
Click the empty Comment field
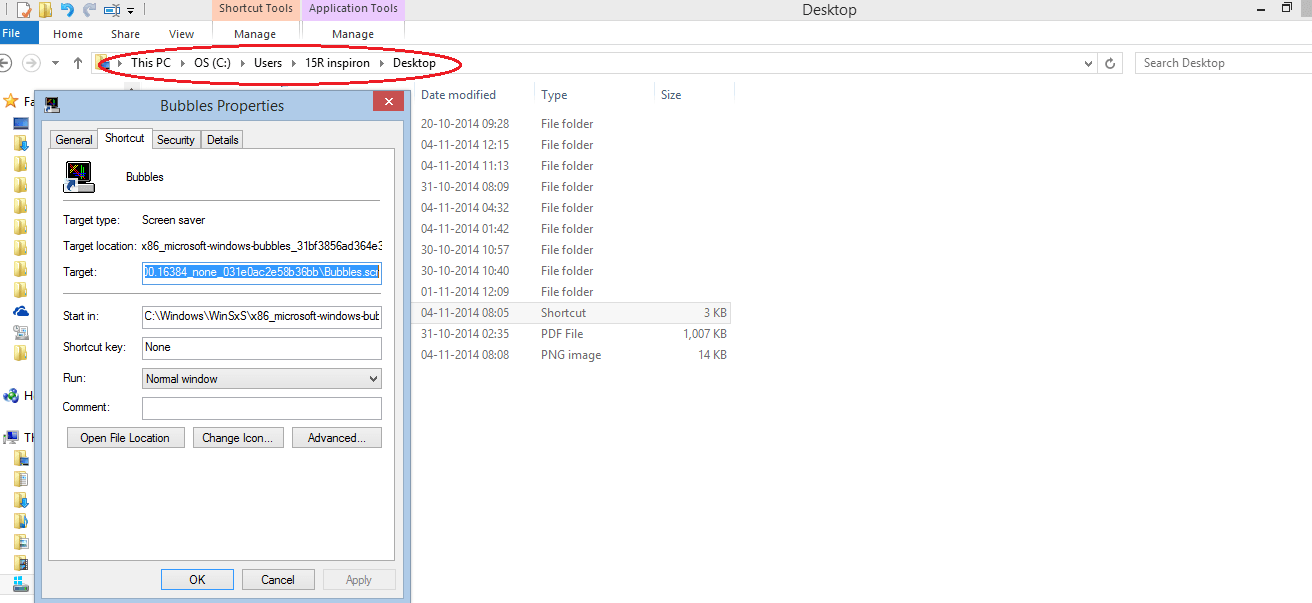262,408
